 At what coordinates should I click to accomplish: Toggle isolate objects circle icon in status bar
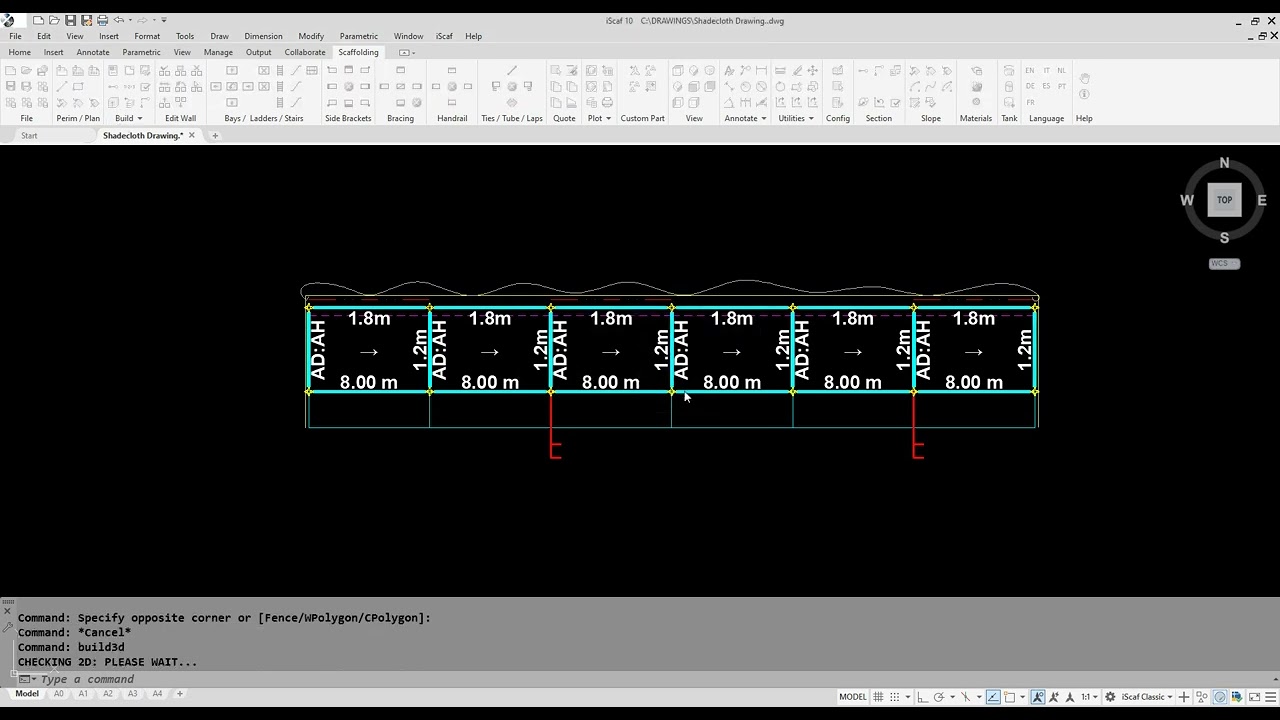pyautogui.click(x=1220, y=697)
